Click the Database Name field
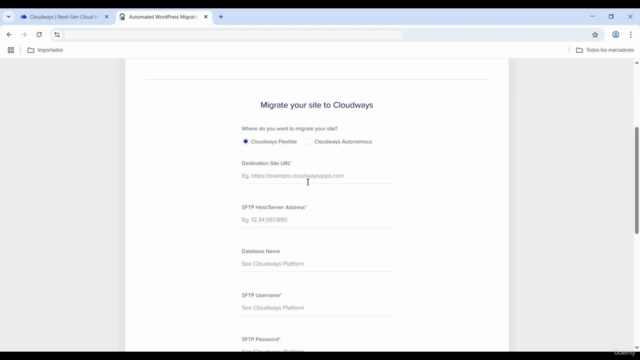The width and height of the screenshot is (640, 360). click(316, 264)
